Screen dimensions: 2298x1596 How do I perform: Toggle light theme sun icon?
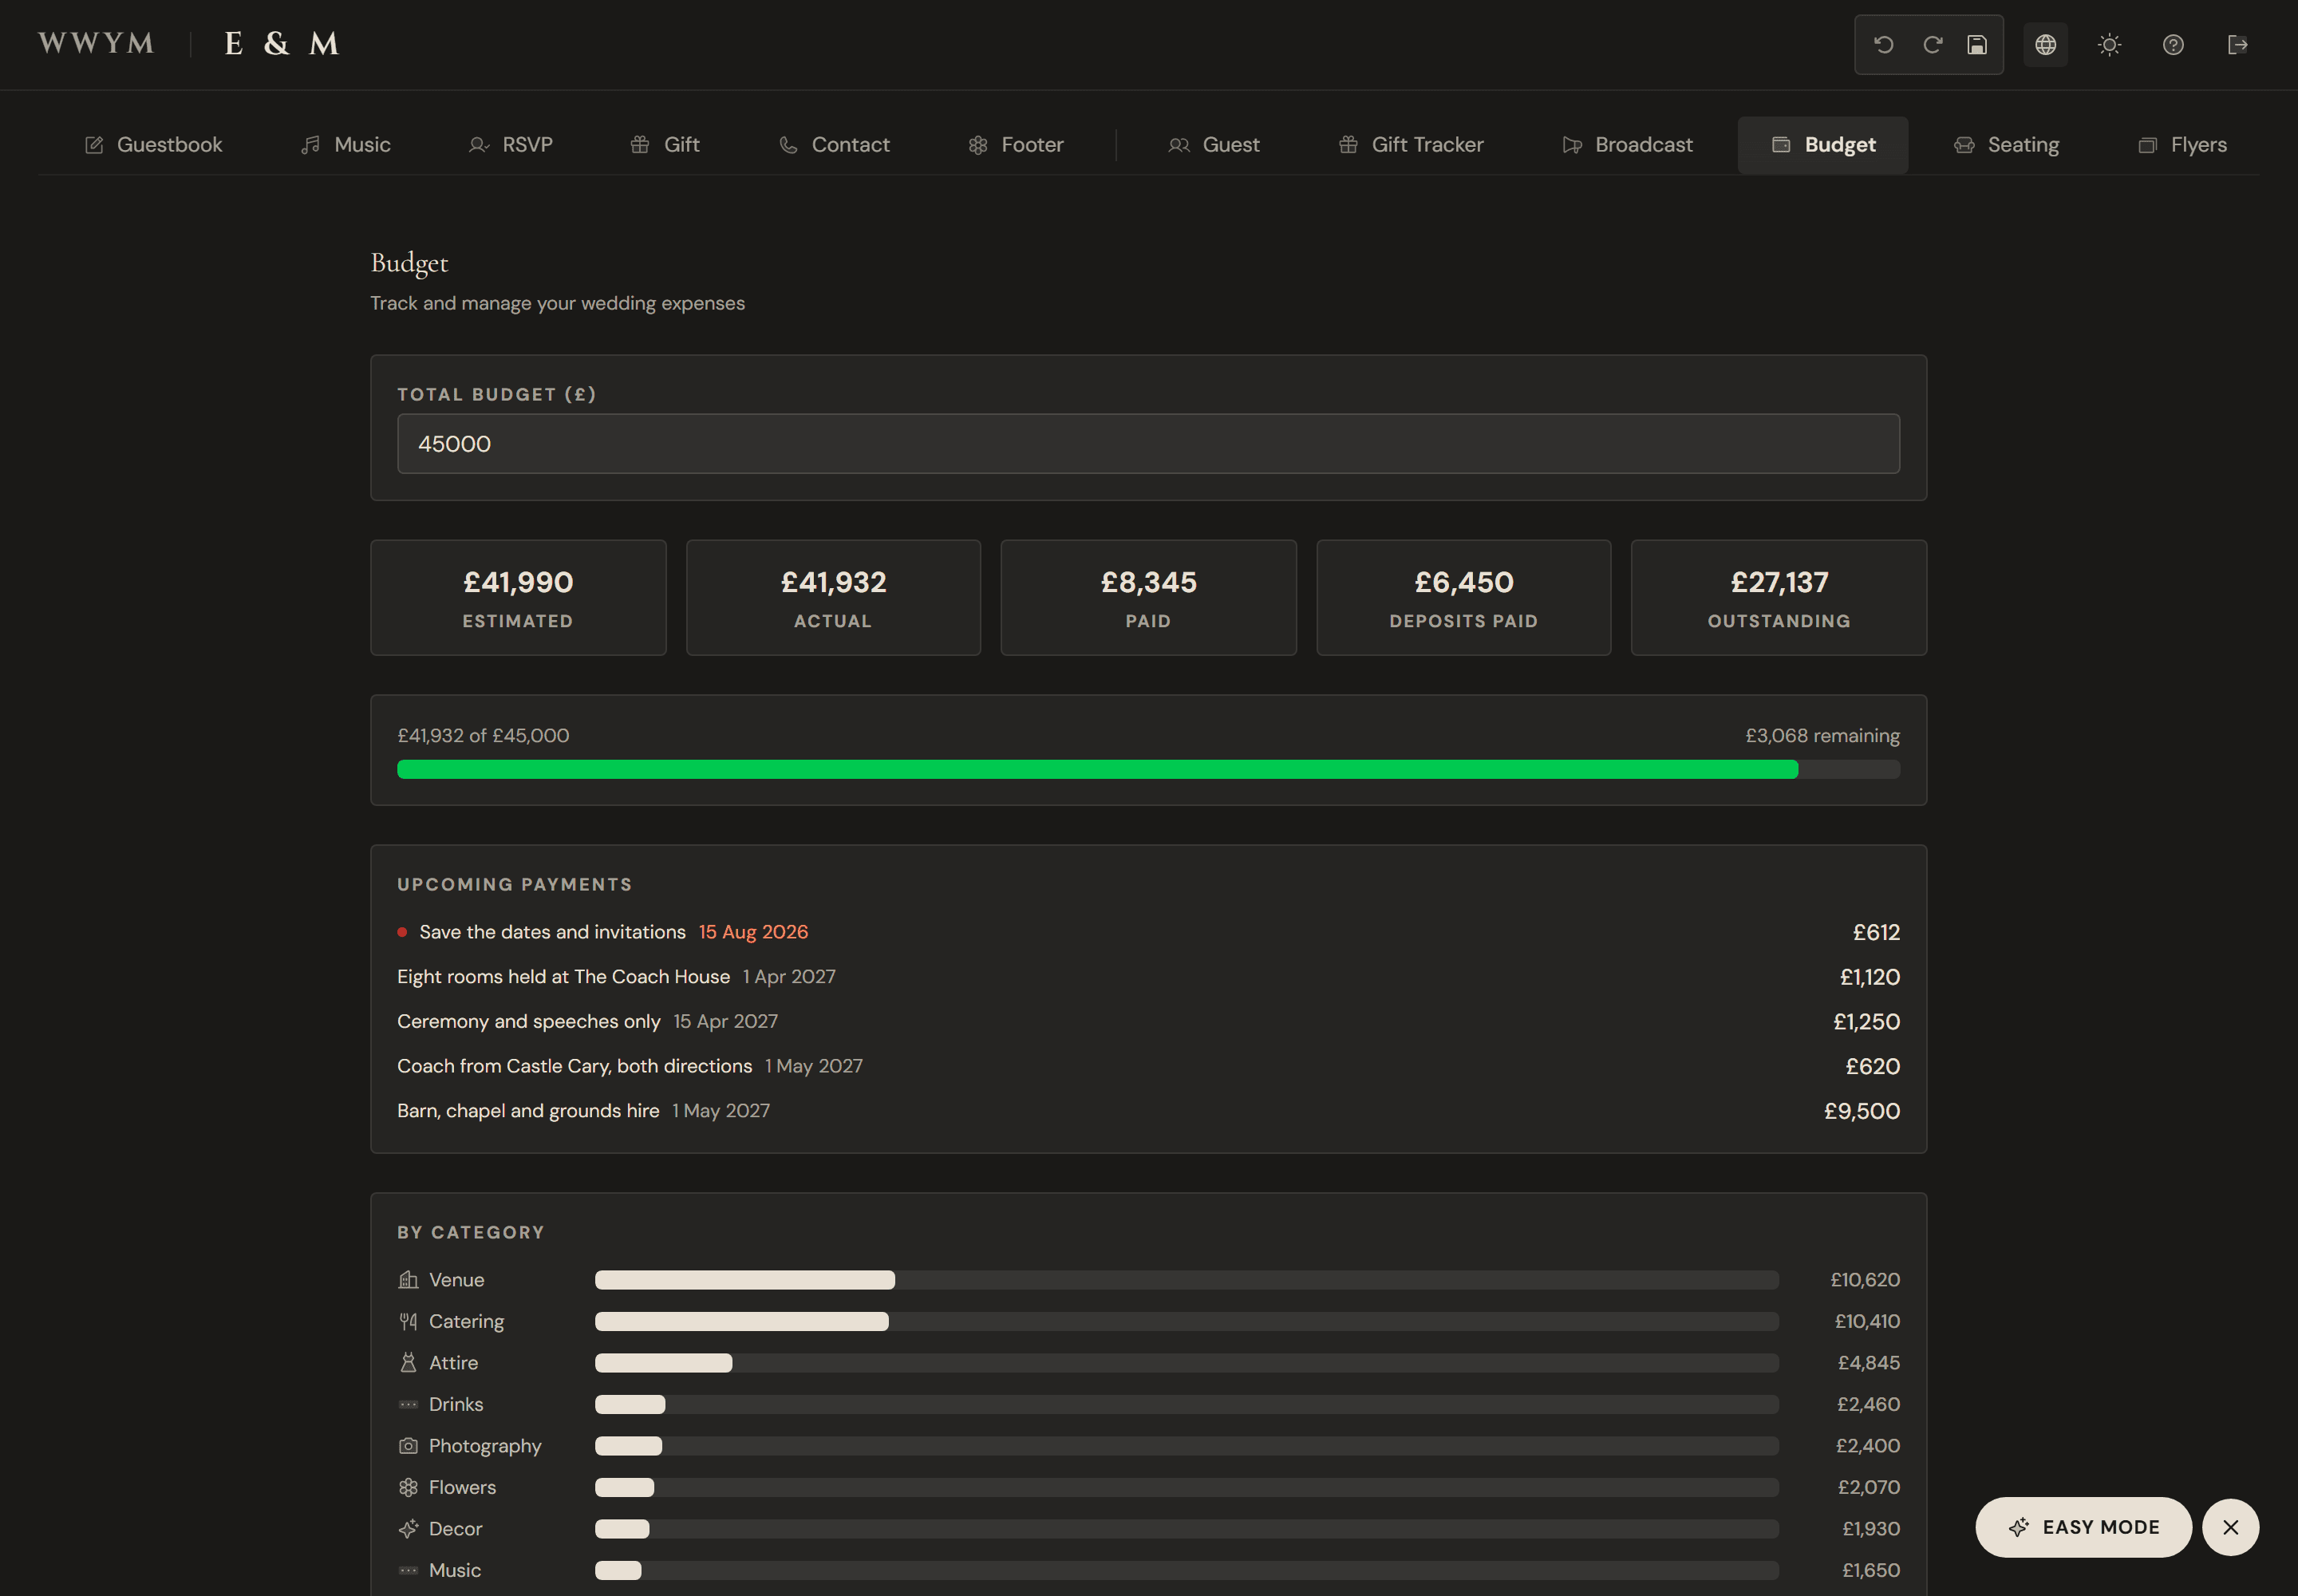click(x=2109, y=44)
